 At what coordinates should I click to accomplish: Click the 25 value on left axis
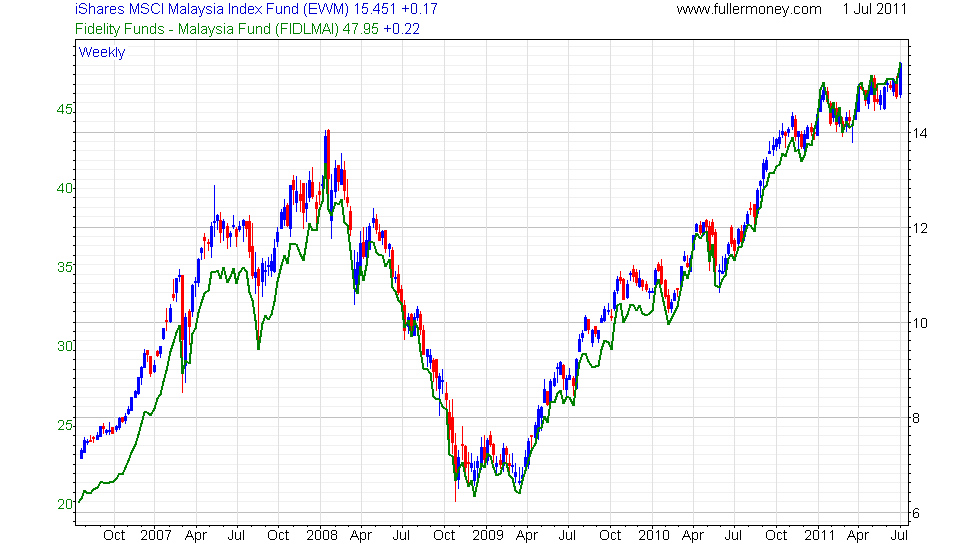[x=64, y=426]
